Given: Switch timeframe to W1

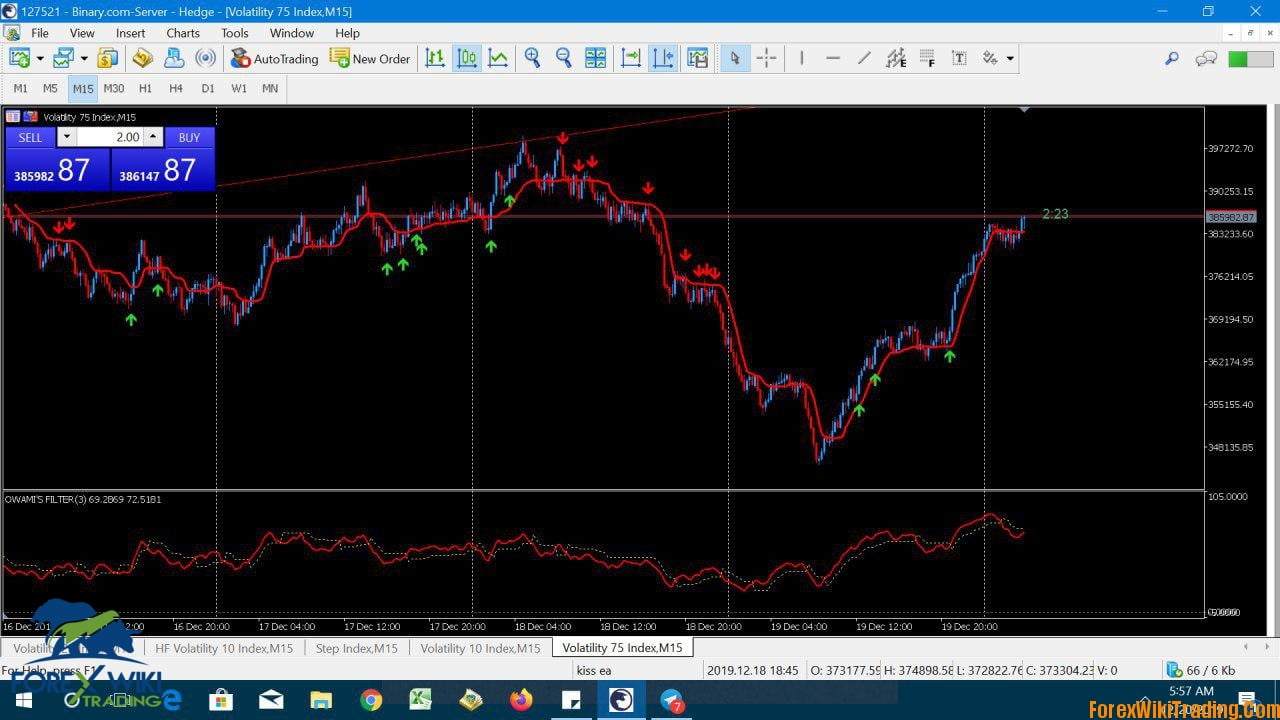Looking at the screenshot, I should tap(239, 88).
